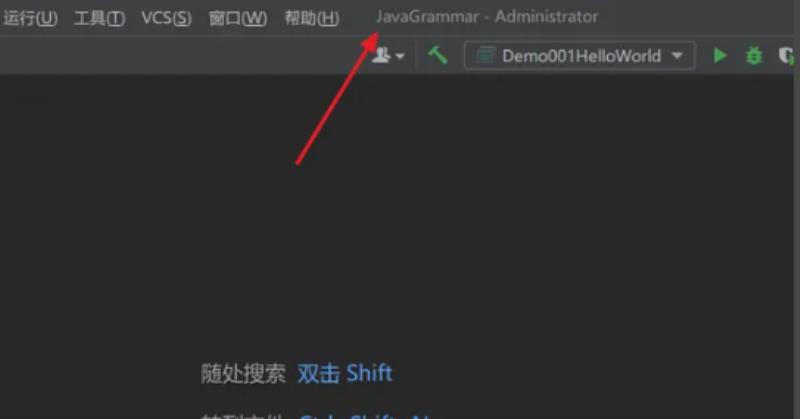Open the VCS(S) menu
The height and width of the screenshot is (419, 800).
point(166,18)
